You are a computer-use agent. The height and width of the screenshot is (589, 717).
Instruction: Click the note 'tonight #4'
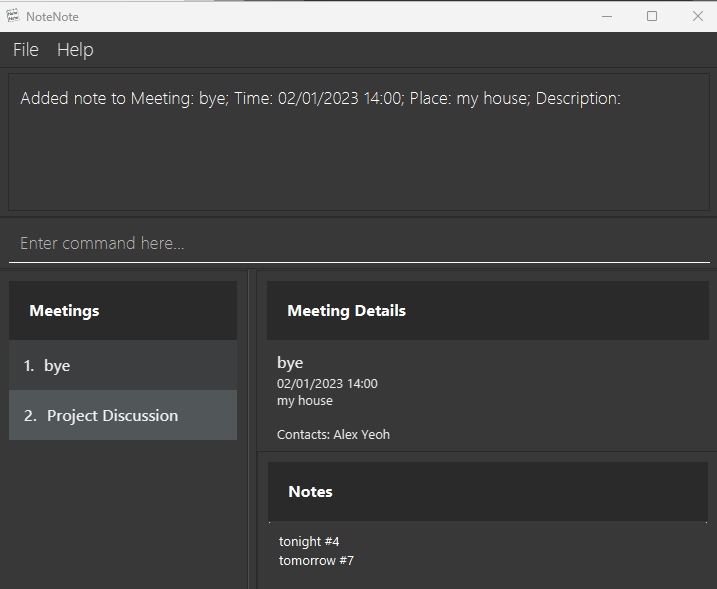309,541
